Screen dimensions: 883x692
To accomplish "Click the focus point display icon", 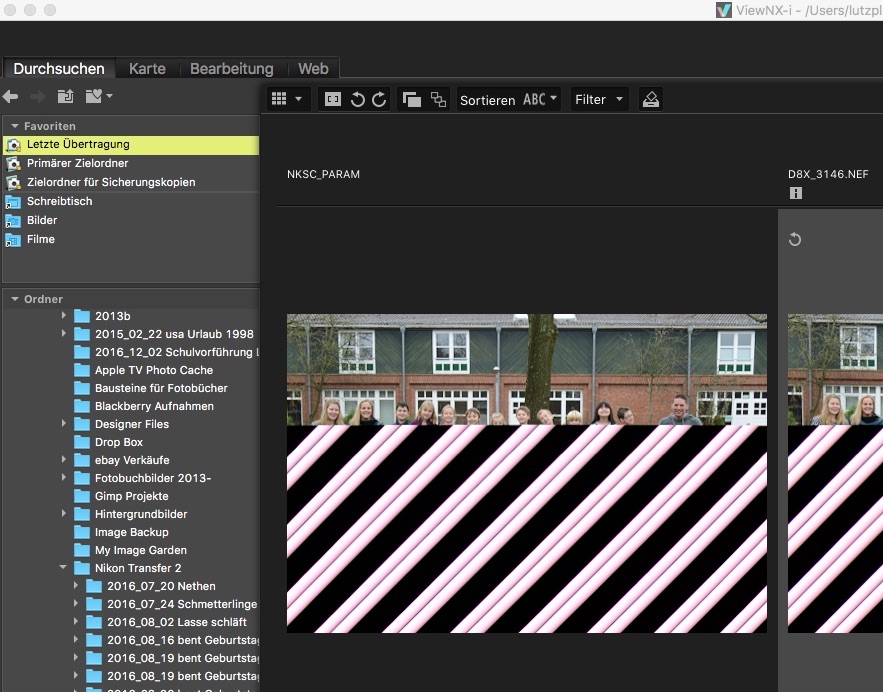I will pos(333,100).
